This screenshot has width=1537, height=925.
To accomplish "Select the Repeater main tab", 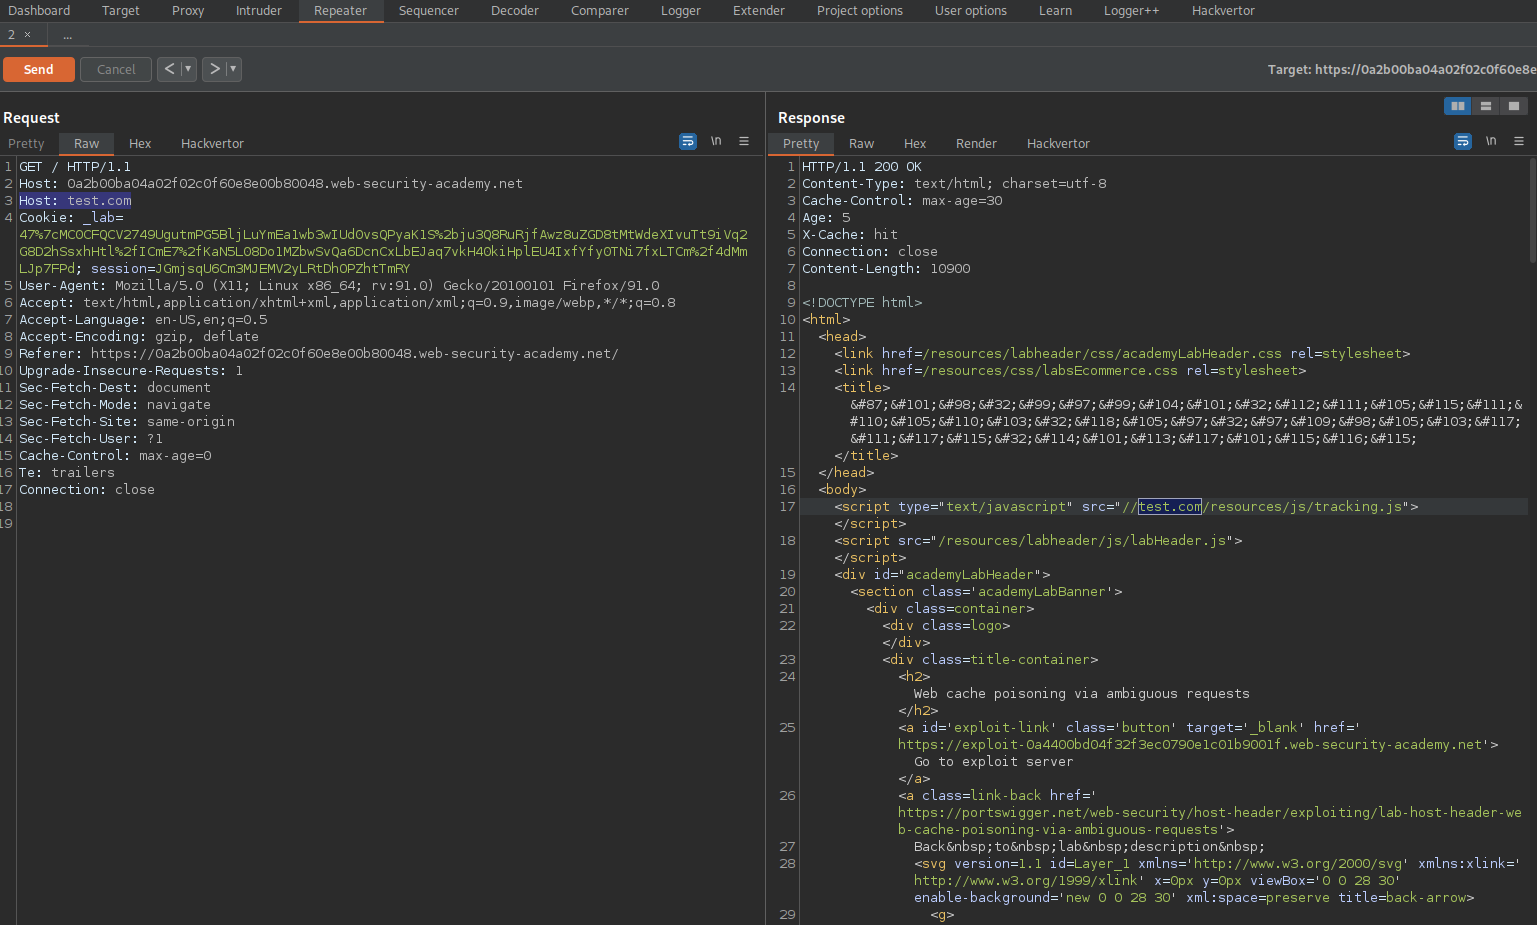I will pos(341,11).
